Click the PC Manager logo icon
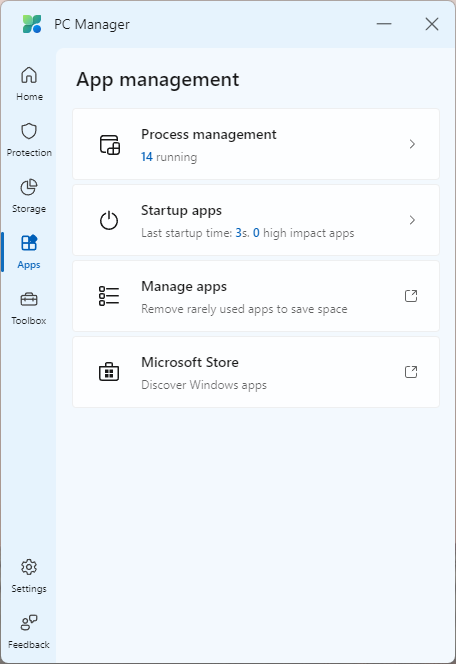Viewport: 456px width, 664px height. [x=32, y=24]
